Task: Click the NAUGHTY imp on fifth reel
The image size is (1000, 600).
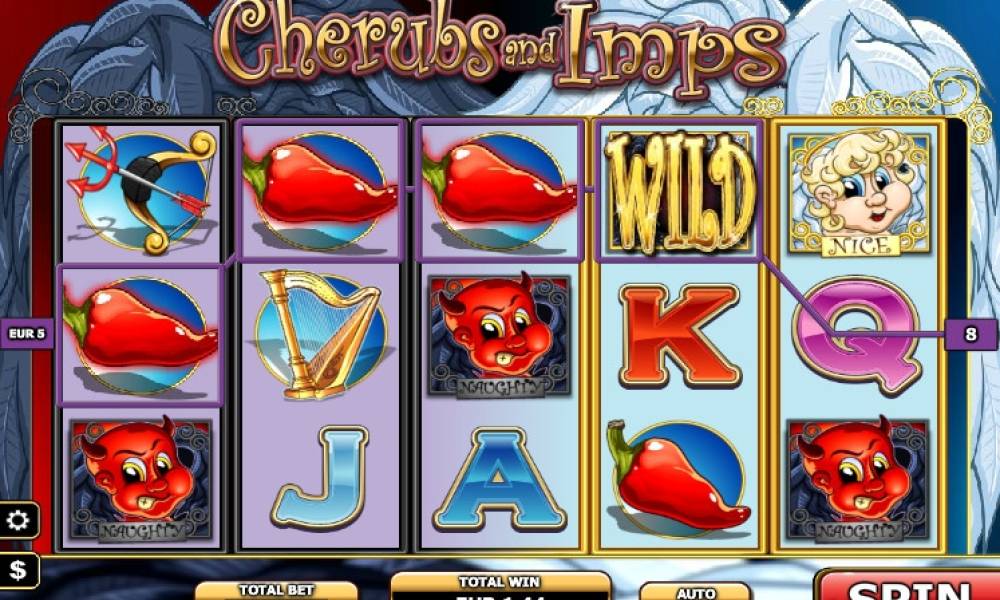Action: coord(858,479)
